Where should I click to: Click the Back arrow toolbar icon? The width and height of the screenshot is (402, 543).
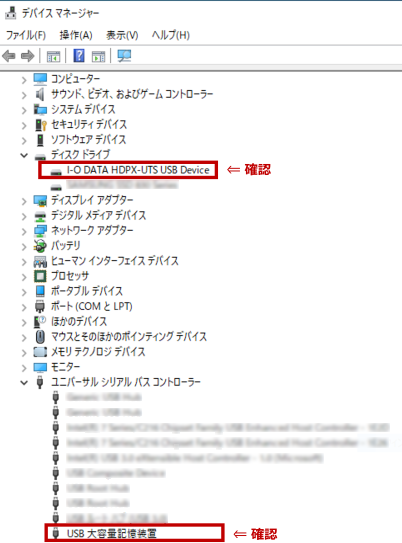[x=9, y=56]
